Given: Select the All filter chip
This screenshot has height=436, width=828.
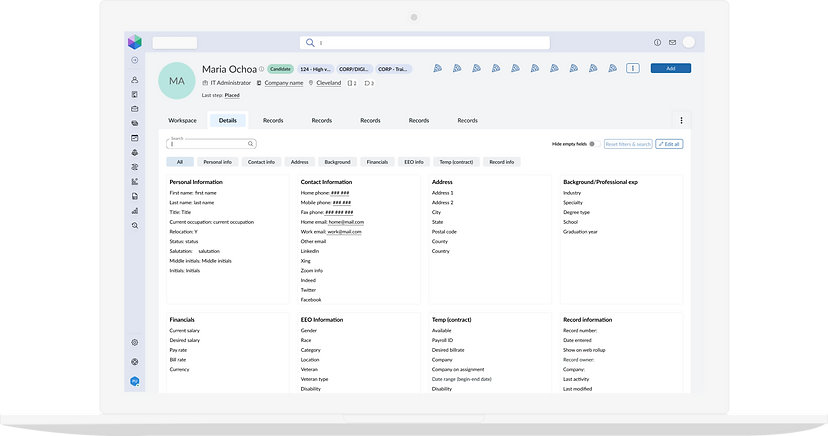Looking at the screenshot, I should 180,162.
